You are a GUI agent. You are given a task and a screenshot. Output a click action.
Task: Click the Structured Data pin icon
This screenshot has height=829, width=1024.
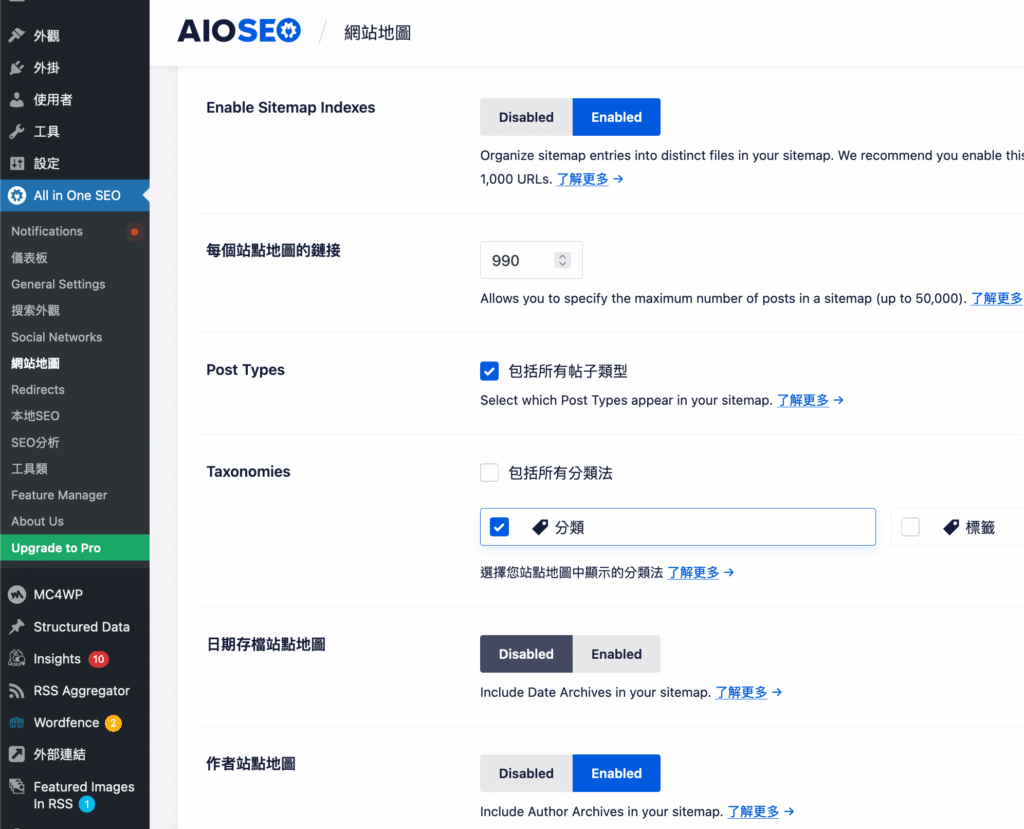point(17,626)
